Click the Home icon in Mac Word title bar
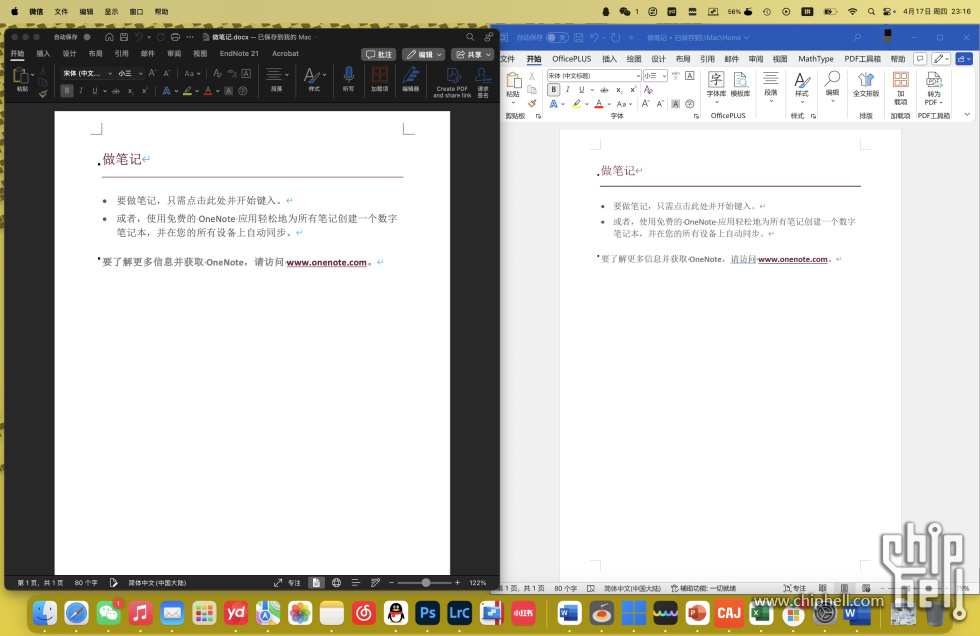Image resolution: width=980 pixels, height=636 pixels. [x=109, y=37]
